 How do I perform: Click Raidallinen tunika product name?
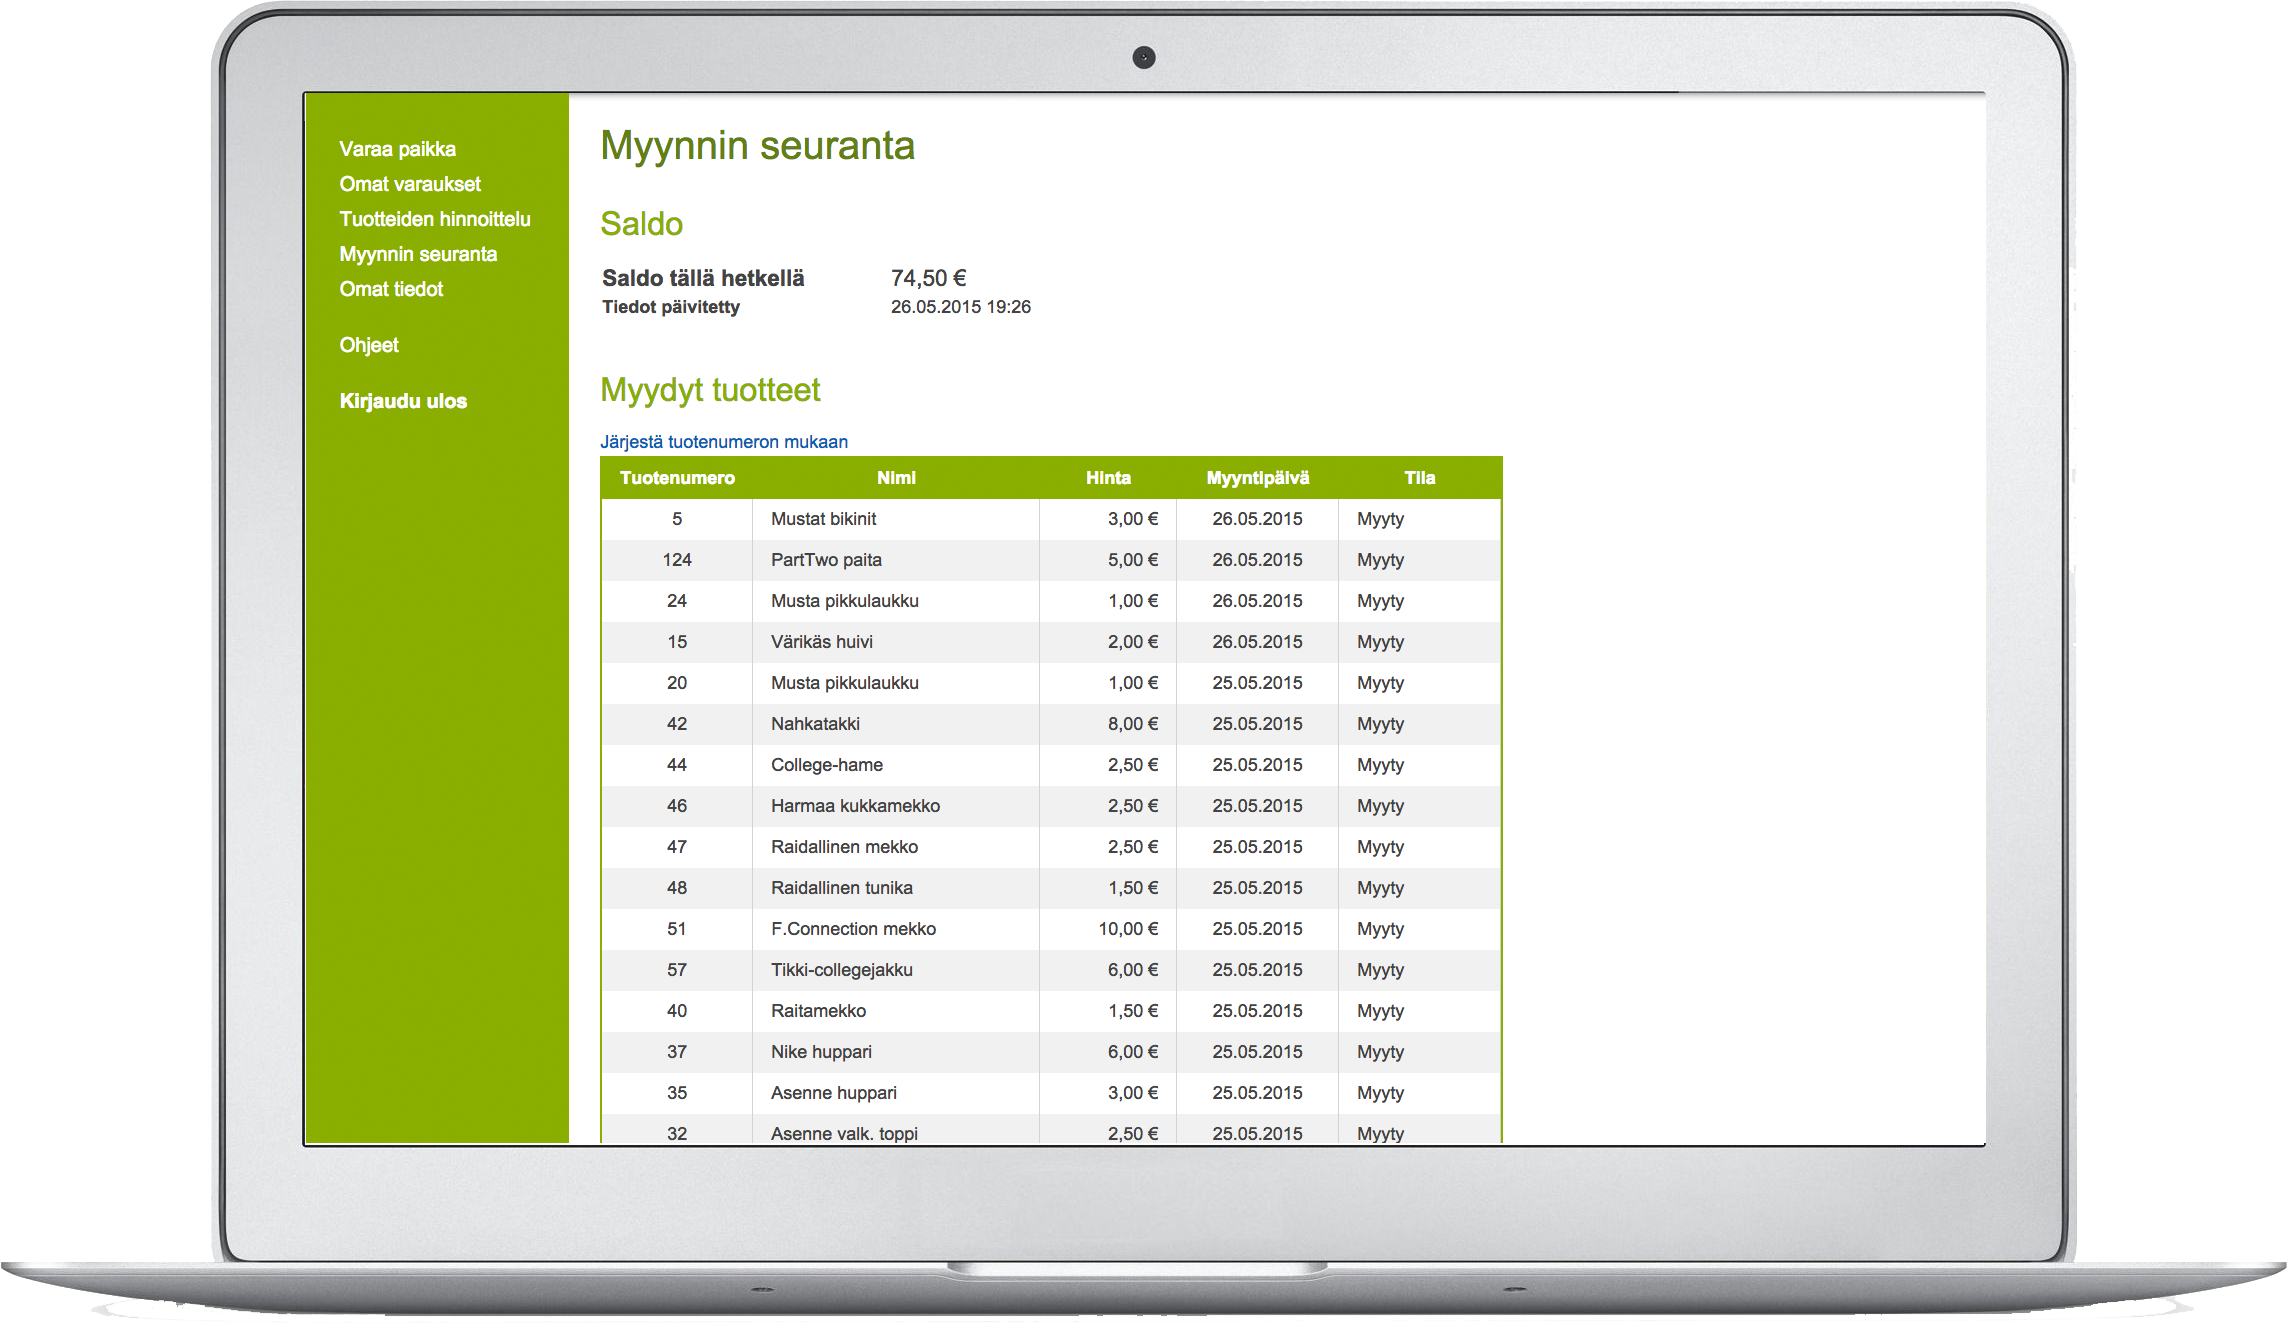click(x=842, y=888)
